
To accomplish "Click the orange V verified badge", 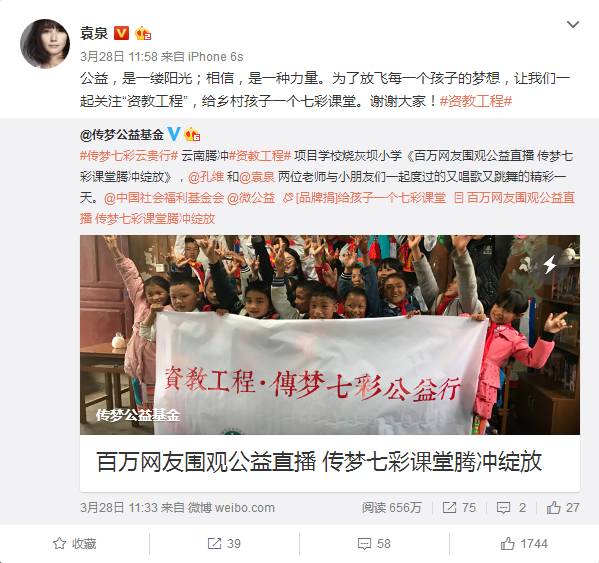I will (x=121, y=33).
